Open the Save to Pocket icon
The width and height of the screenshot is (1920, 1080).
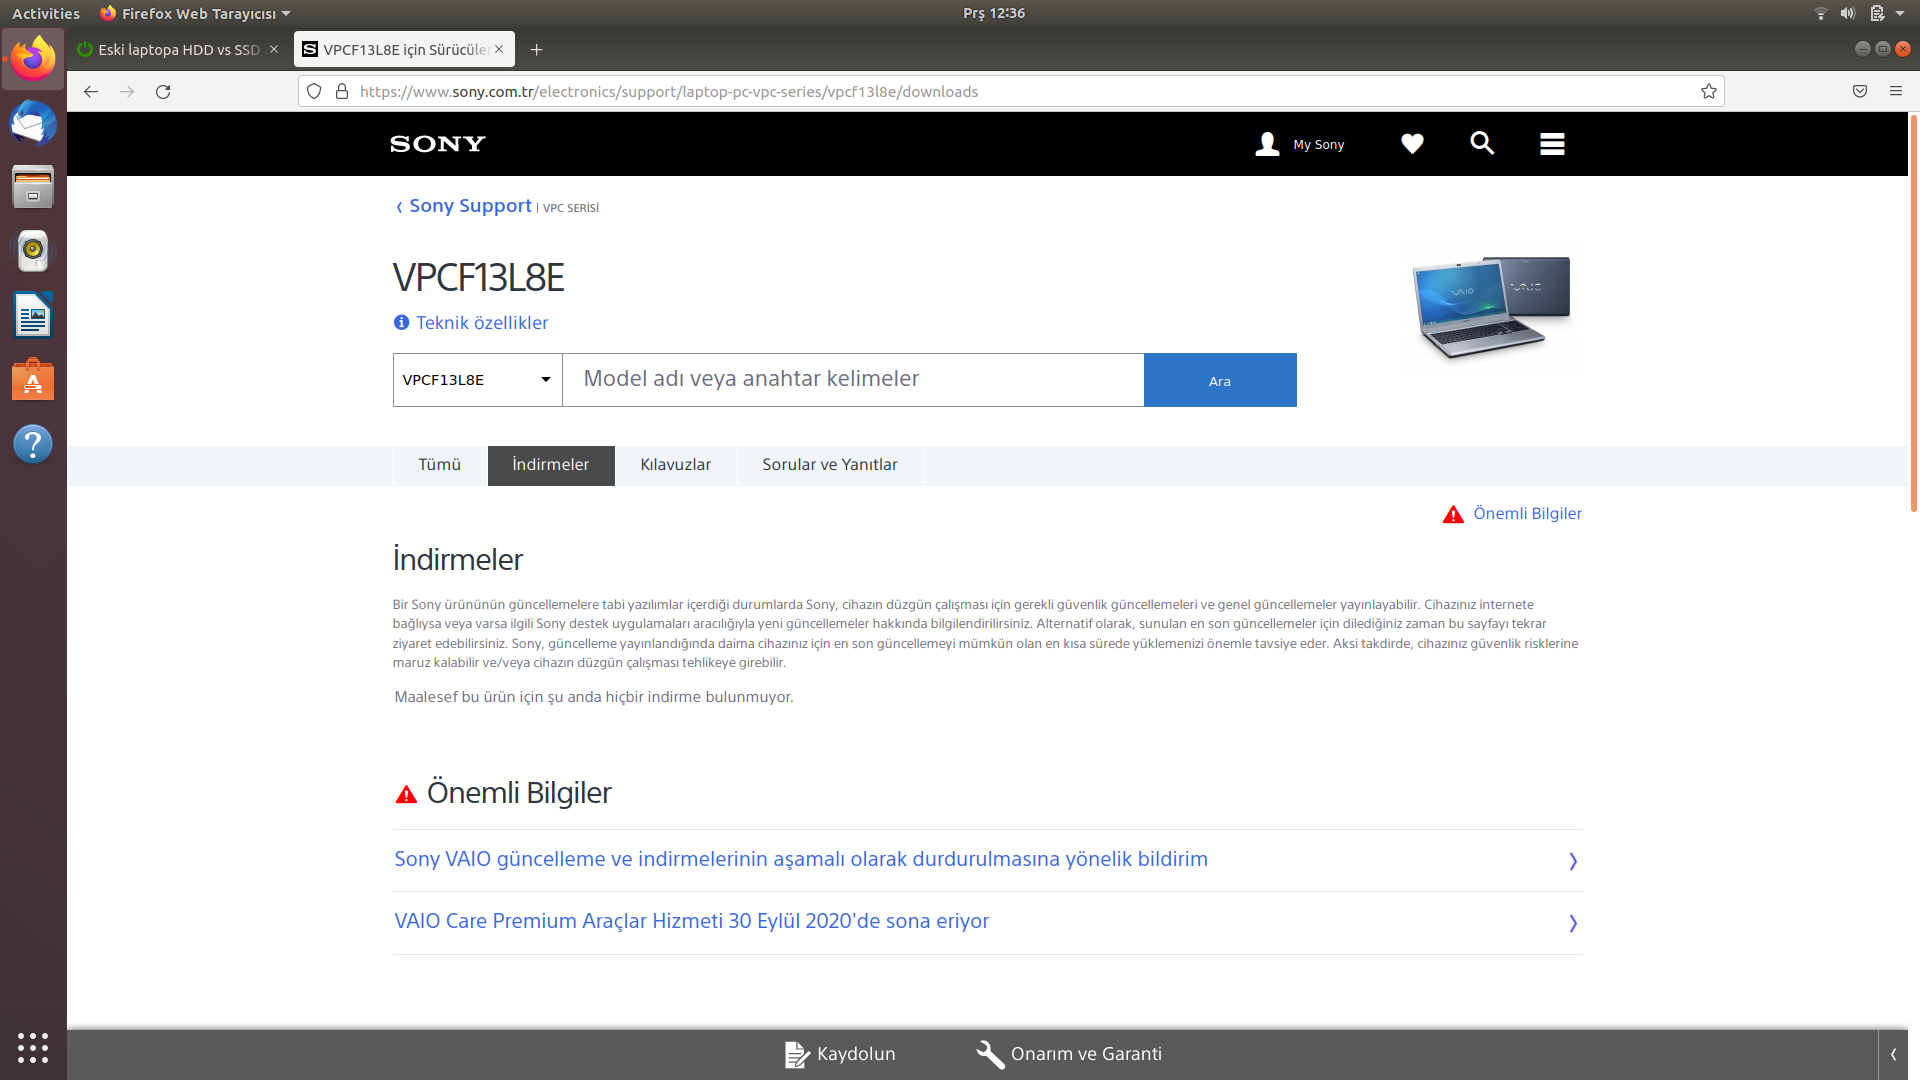[x=1860, y=91]
